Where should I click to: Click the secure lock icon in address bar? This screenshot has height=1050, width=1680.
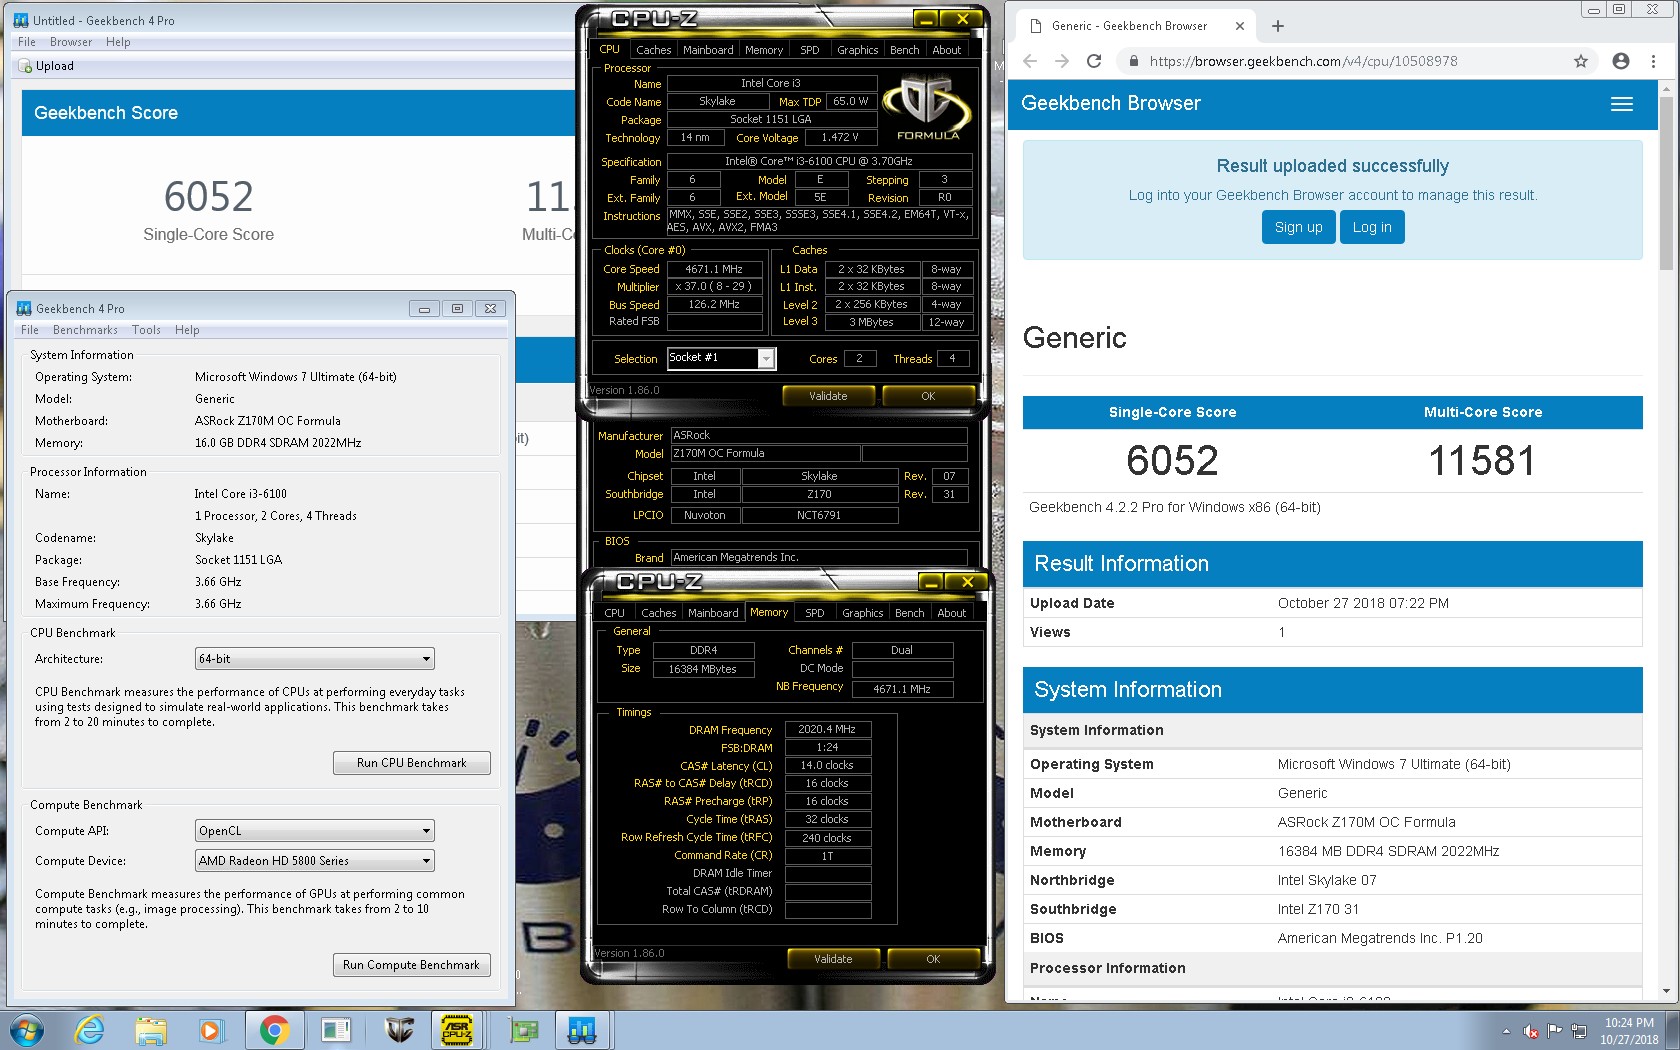pos(1133,61)
